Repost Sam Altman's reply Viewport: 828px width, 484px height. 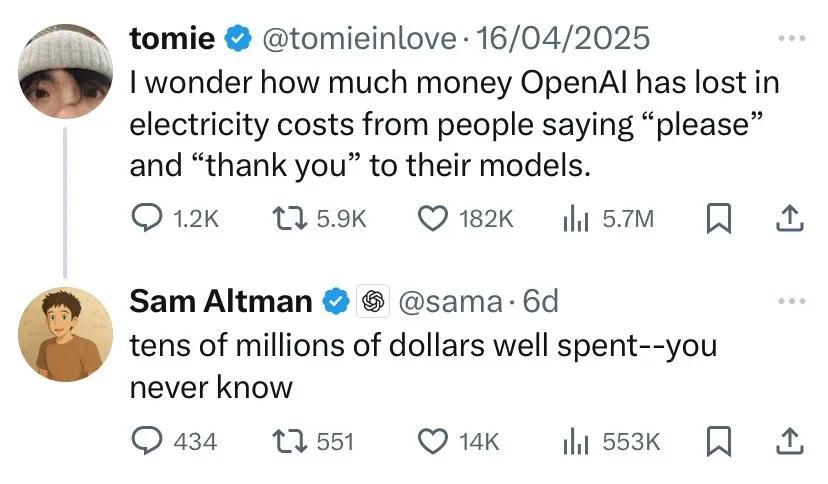pyautogui.click(x=286, y=440)
